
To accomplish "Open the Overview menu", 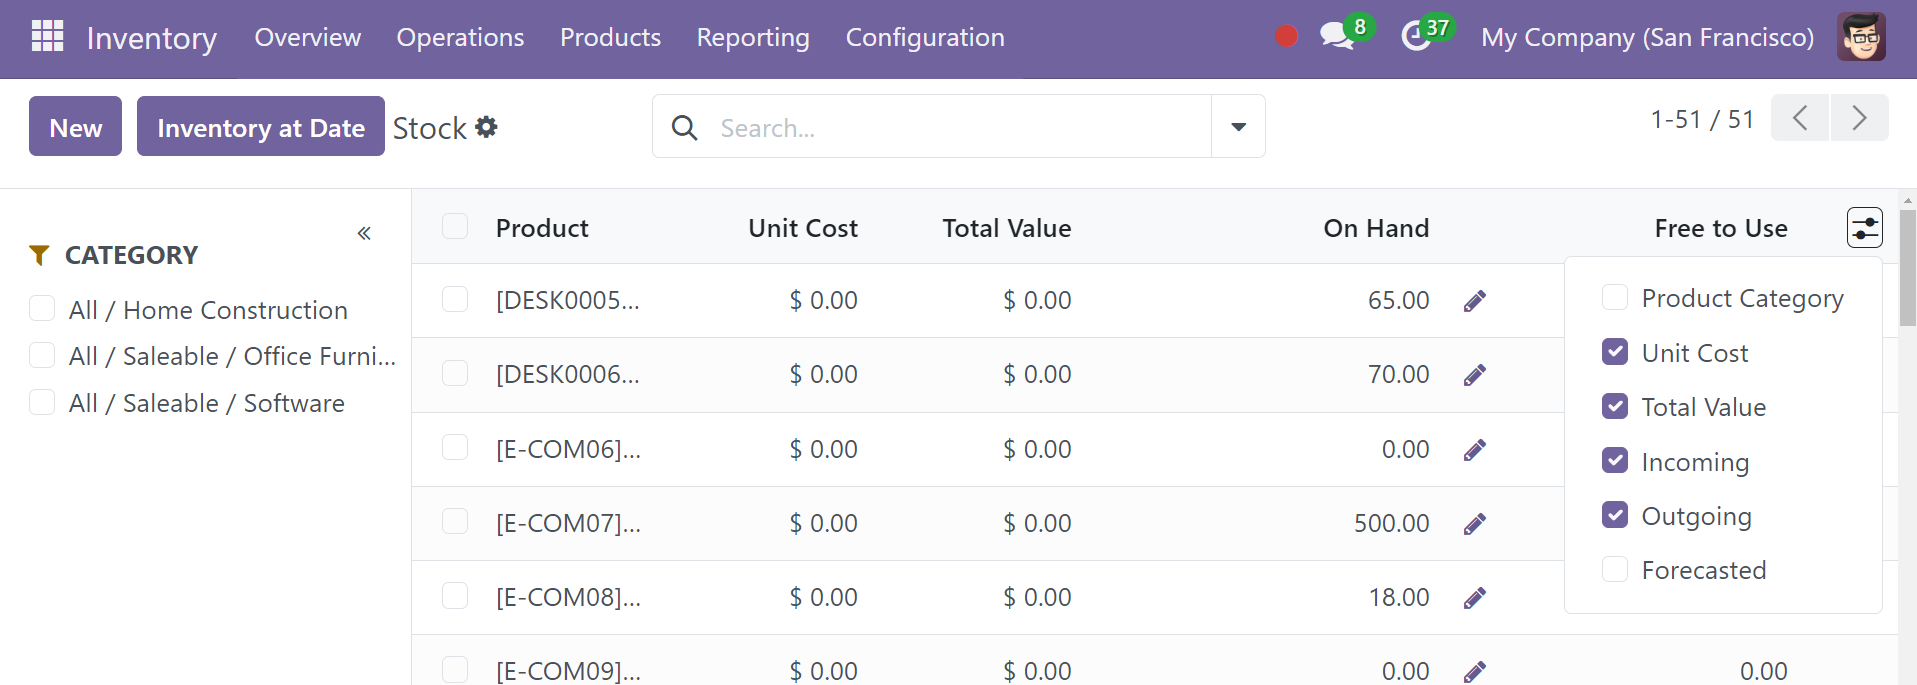I will (308, 37).
